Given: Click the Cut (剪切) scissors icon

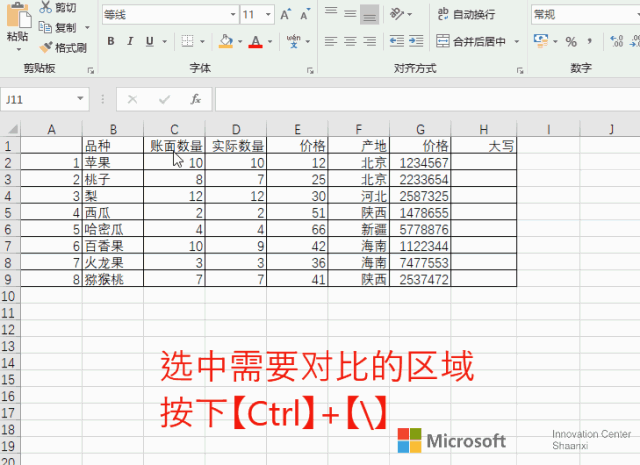Looking at the screenshot, I should pos(46,8).
